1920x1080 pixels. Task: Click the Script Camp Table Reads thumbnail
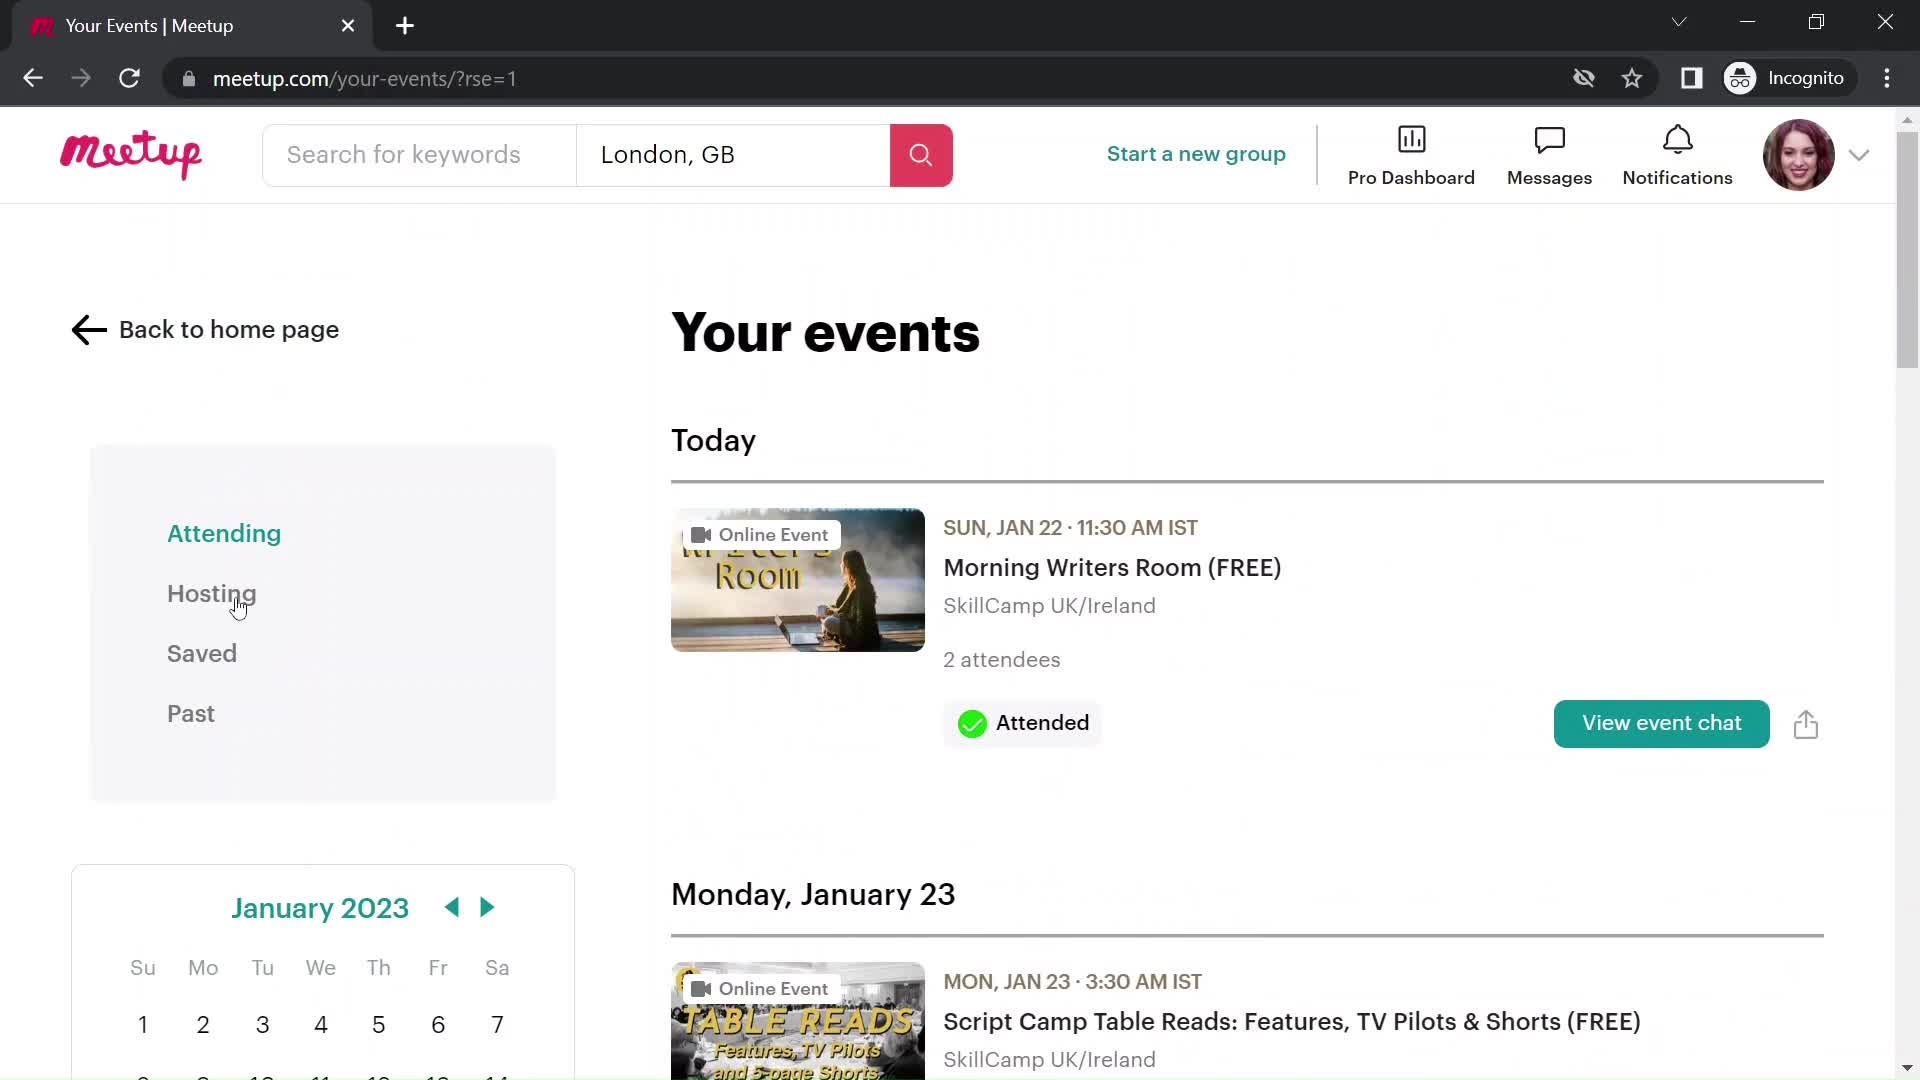pos(798,1022)
